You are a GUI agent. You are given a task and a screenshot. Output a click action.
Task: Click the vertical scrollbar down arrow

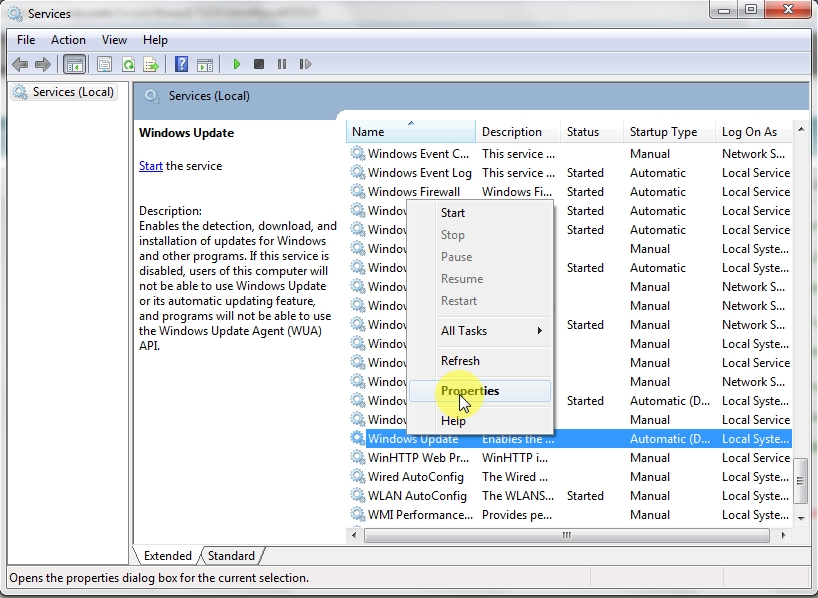click(801, 518)
